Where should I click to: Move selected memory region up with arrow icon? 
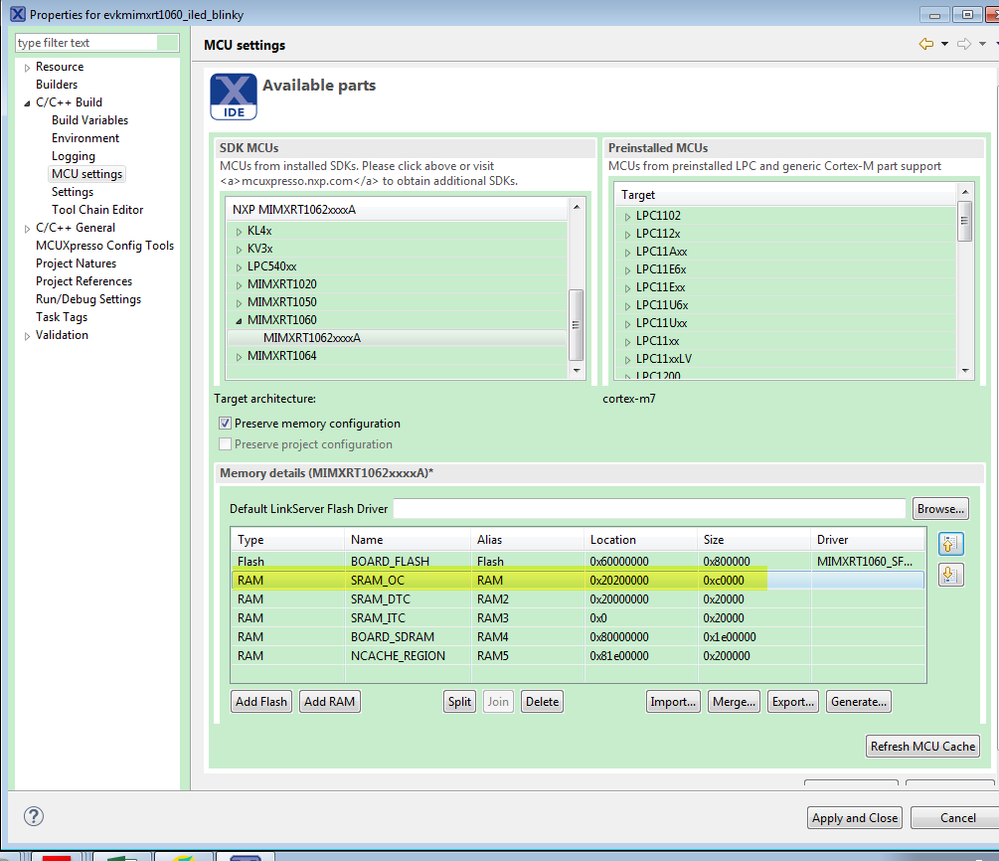coord(950,544)
